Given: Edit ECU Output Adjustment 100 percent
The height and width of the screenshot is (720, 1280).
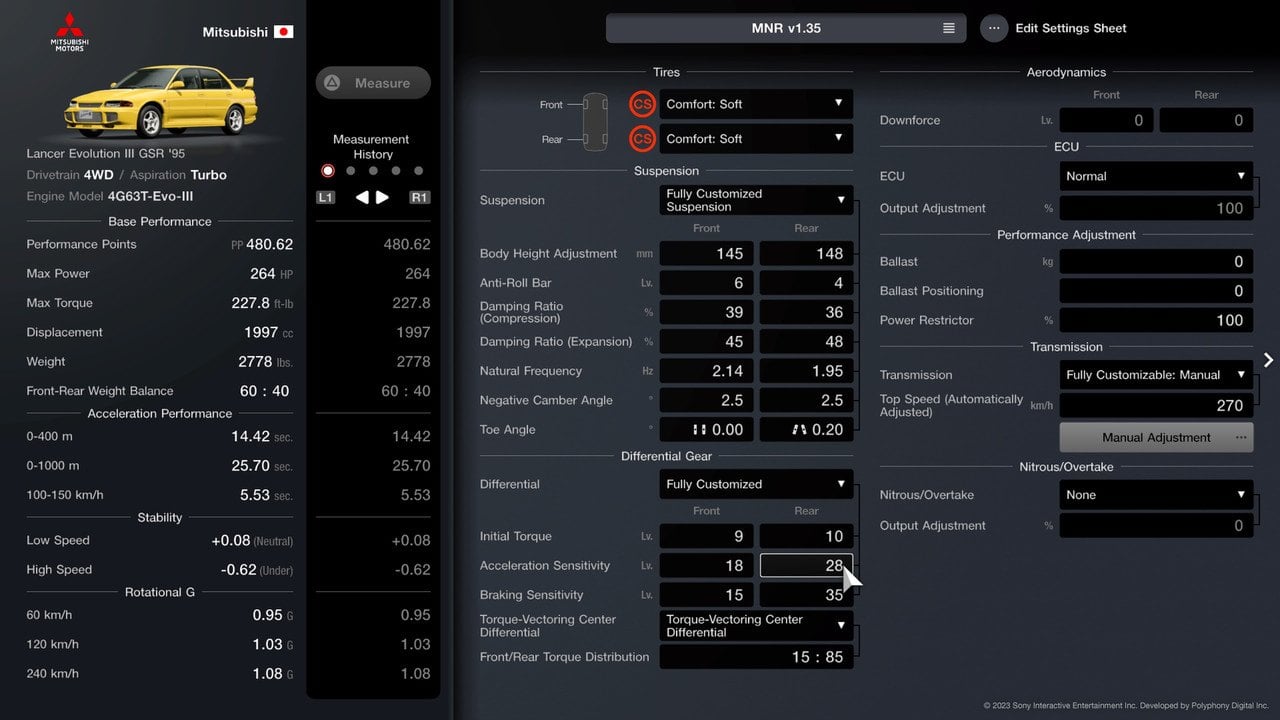Looking at the screenshot, I should pos(1156,208).
